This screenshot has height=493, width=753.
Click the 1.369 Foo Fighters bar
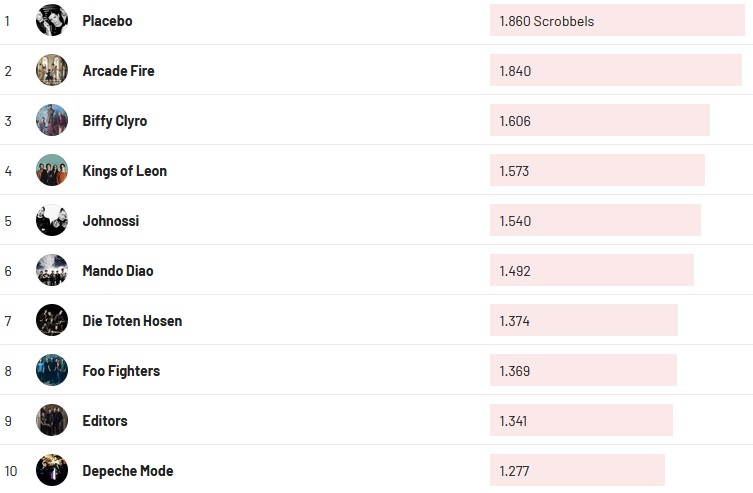pos(583,371)
